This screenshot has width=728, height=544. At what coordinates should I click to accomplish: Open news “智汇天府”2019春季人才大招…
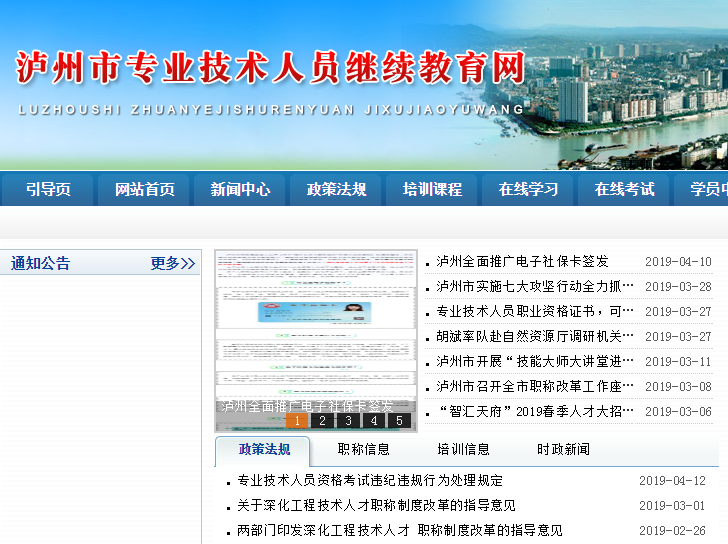click(x=534, y=412)
